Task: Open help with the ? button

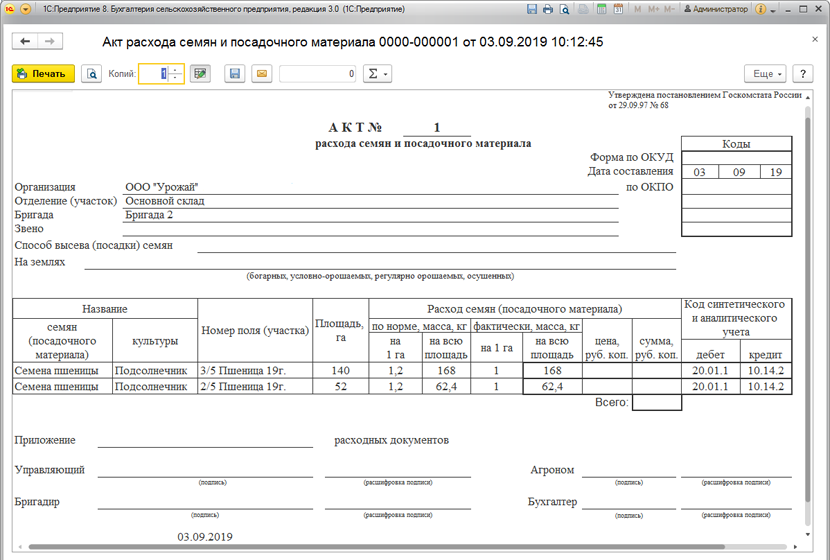Action: (x=803, y=74)
